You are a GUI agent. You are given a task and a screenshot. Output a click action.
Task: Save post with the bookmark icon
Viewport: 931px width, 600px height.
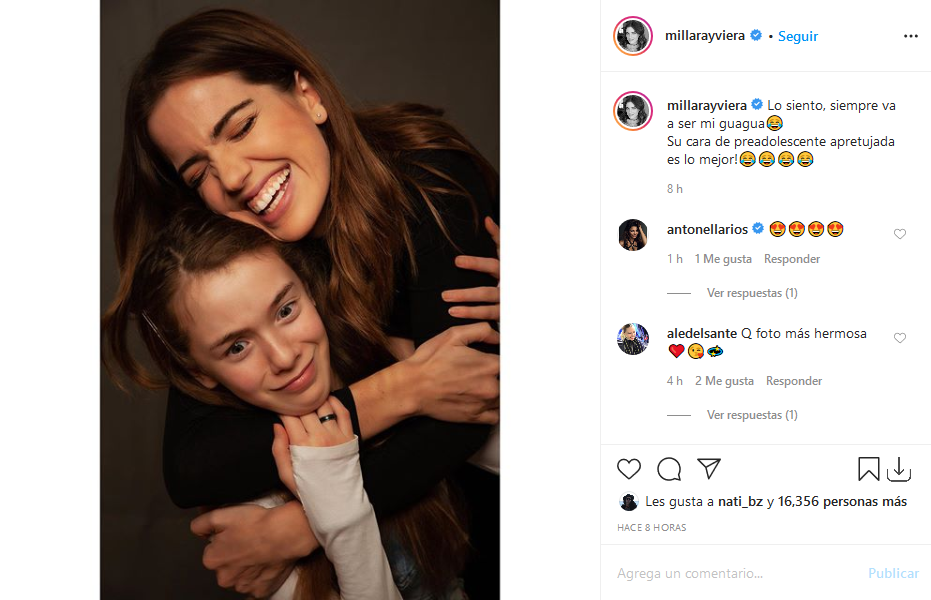[868, 469]
